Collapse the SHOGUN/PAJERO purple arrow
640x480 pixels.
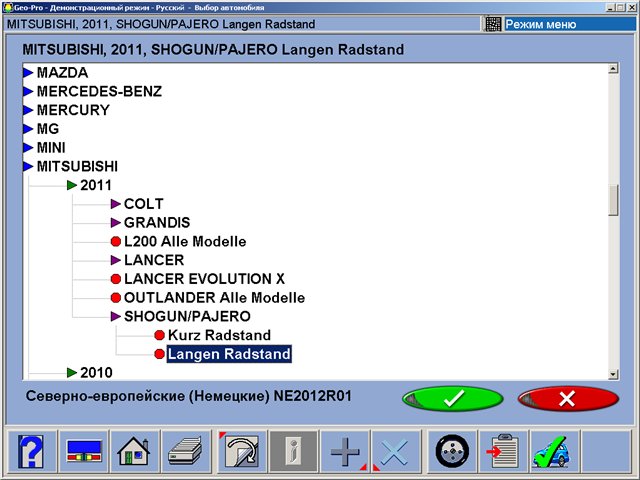click(x=116, y=317)
